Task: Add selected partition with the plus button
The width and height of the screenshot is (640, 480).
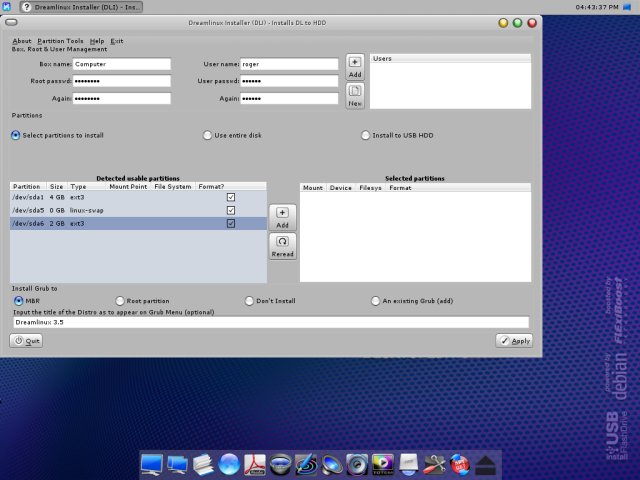Action: click(x=282, y=218)
